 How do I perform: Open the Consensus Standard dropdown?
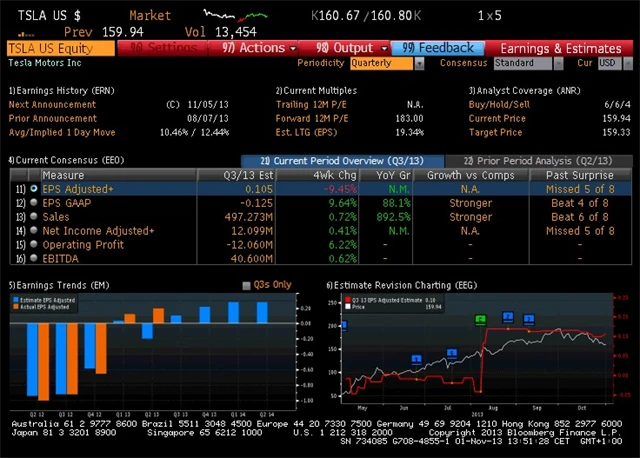coord(528,63)
